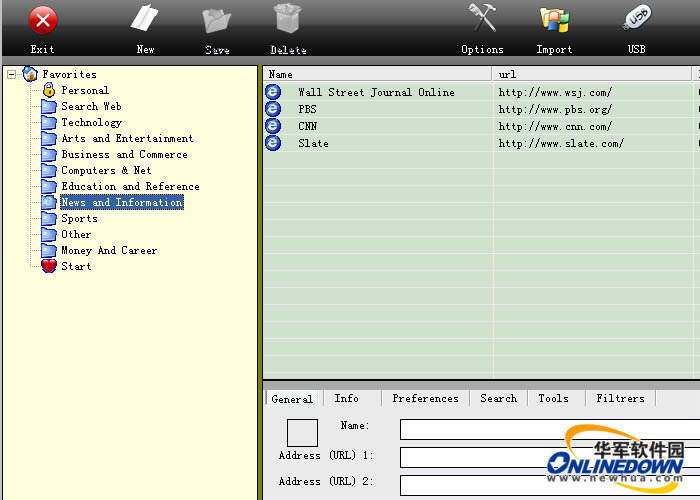
Task: Click the Sports folder icon
Action: click(x=49, y=218)
